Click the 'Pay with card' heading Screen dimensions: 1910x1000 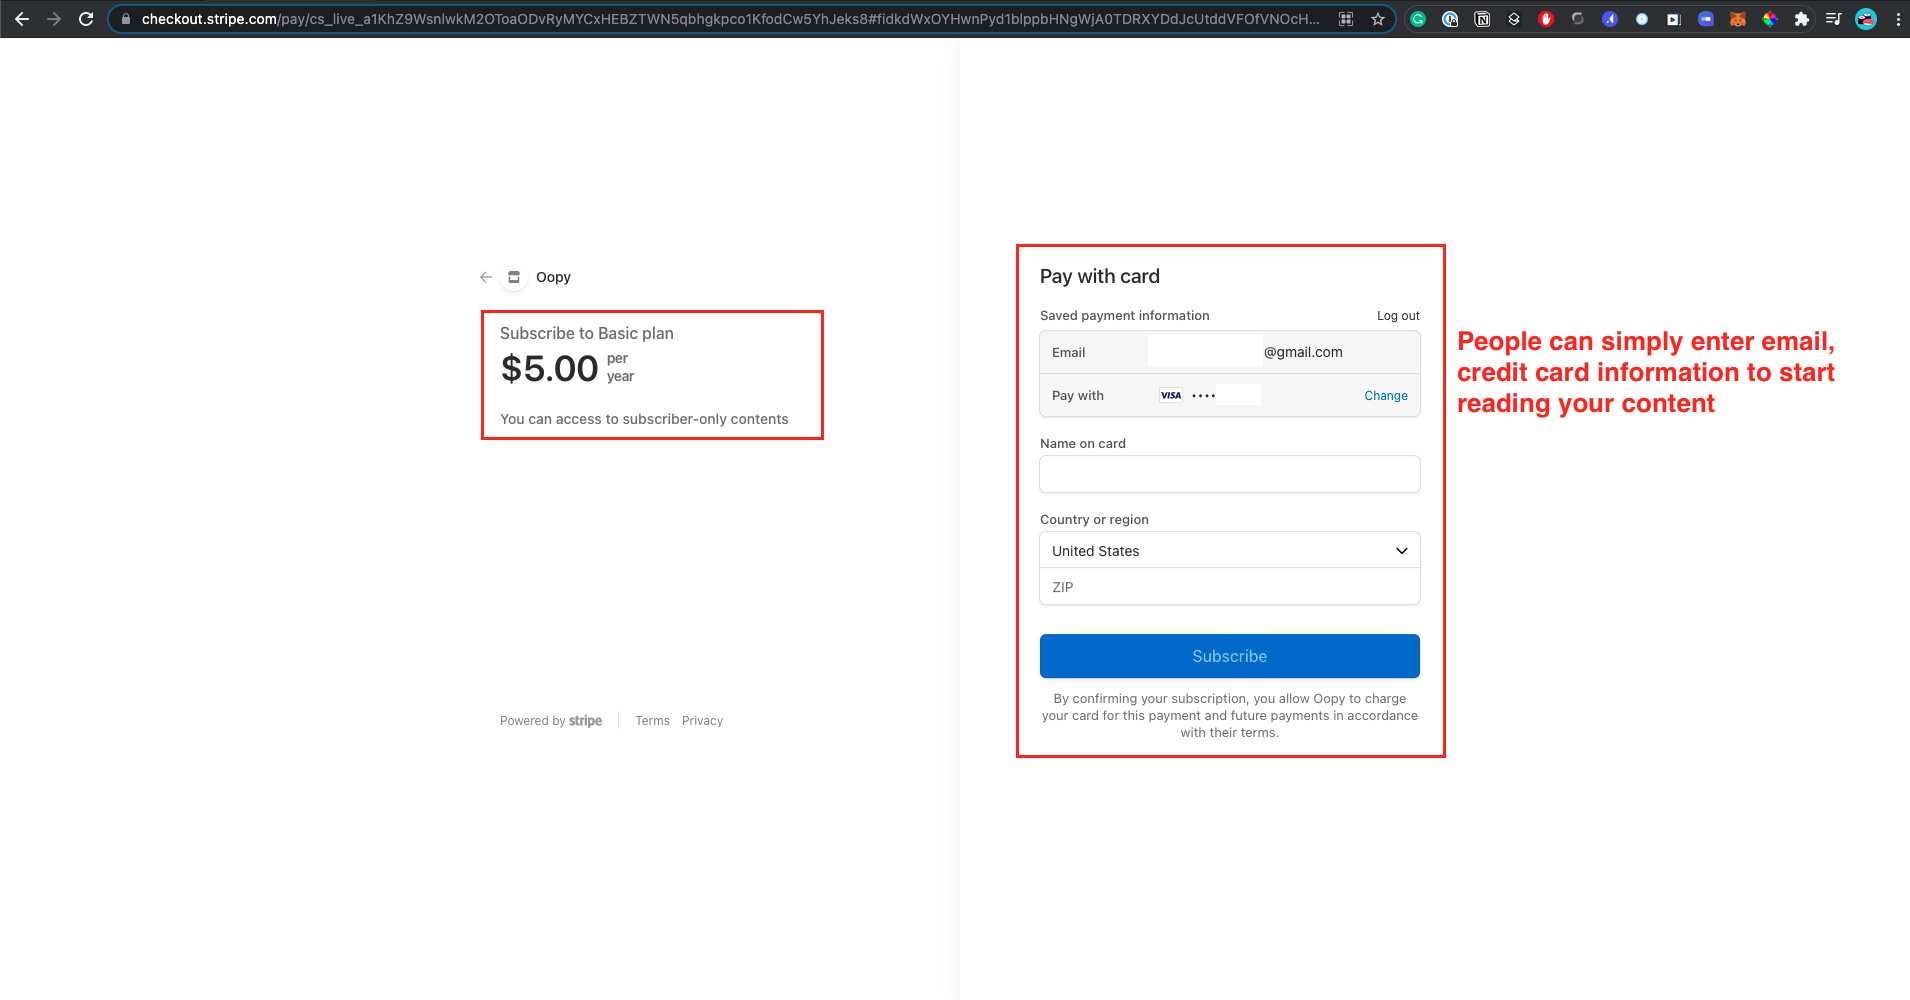point(1100,276)
